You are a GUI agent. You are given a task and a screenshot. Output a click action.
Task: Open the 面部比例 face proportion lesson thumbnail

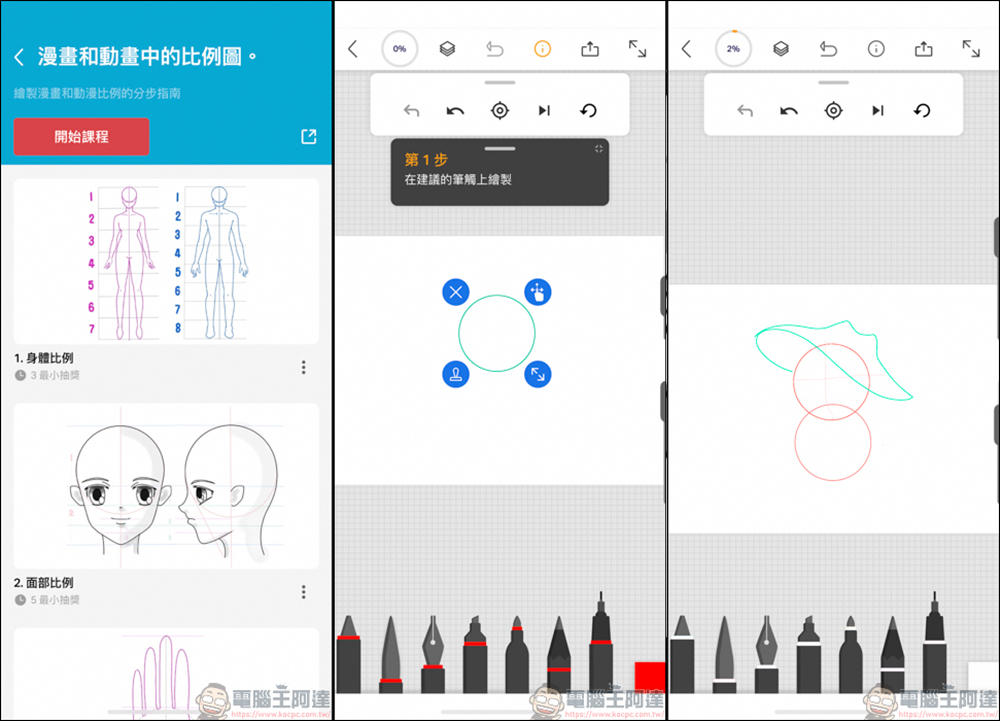(166, 486)
